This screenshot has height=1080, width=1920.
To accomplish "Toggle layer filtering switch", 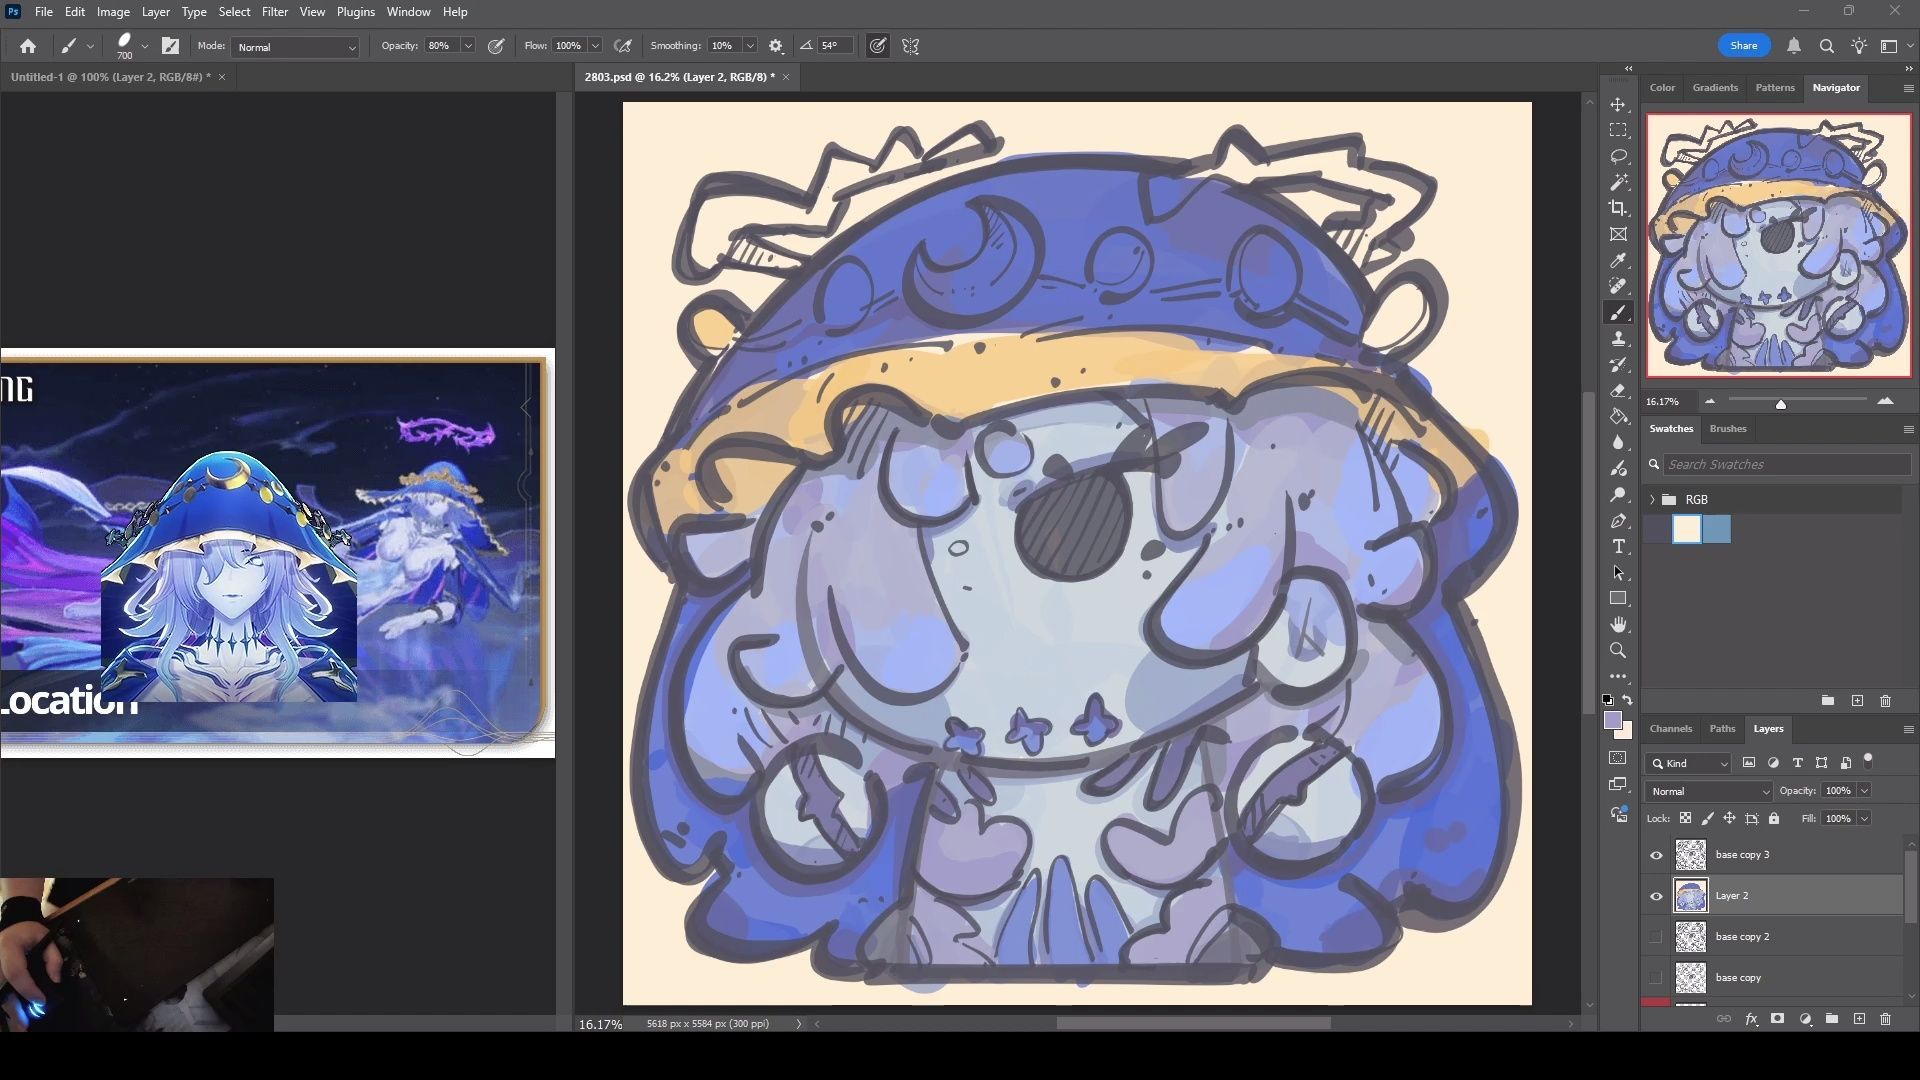I will tap(1868, 761).
